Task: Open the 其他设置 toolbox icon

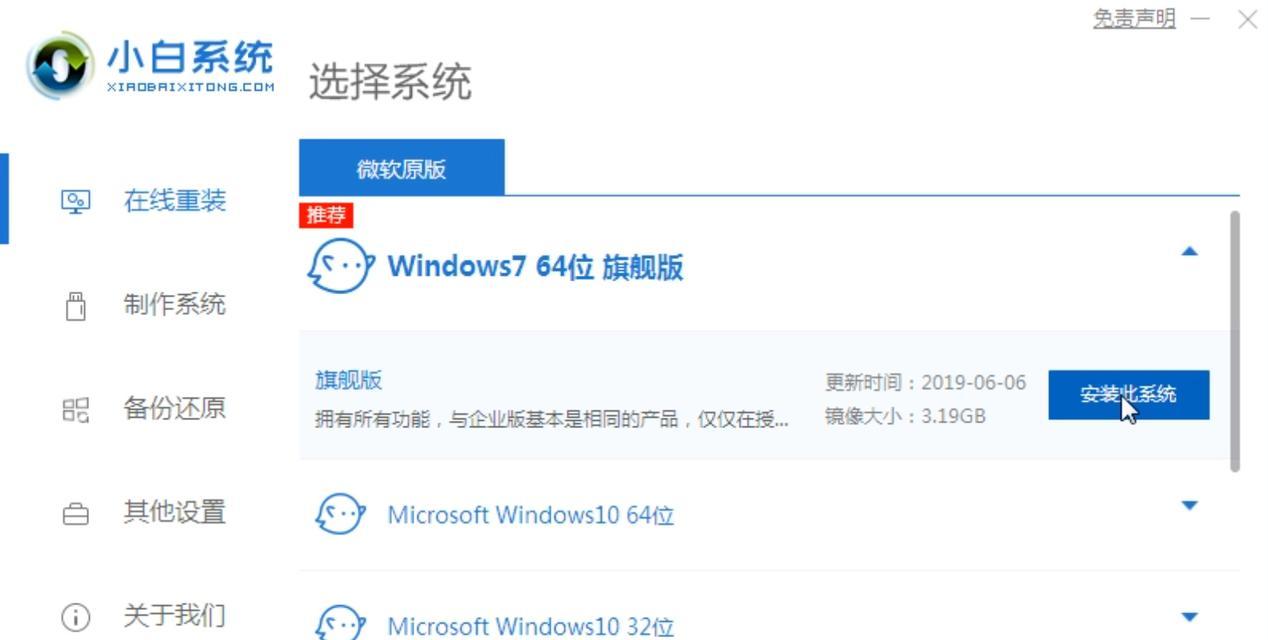Action: (76, 514)
